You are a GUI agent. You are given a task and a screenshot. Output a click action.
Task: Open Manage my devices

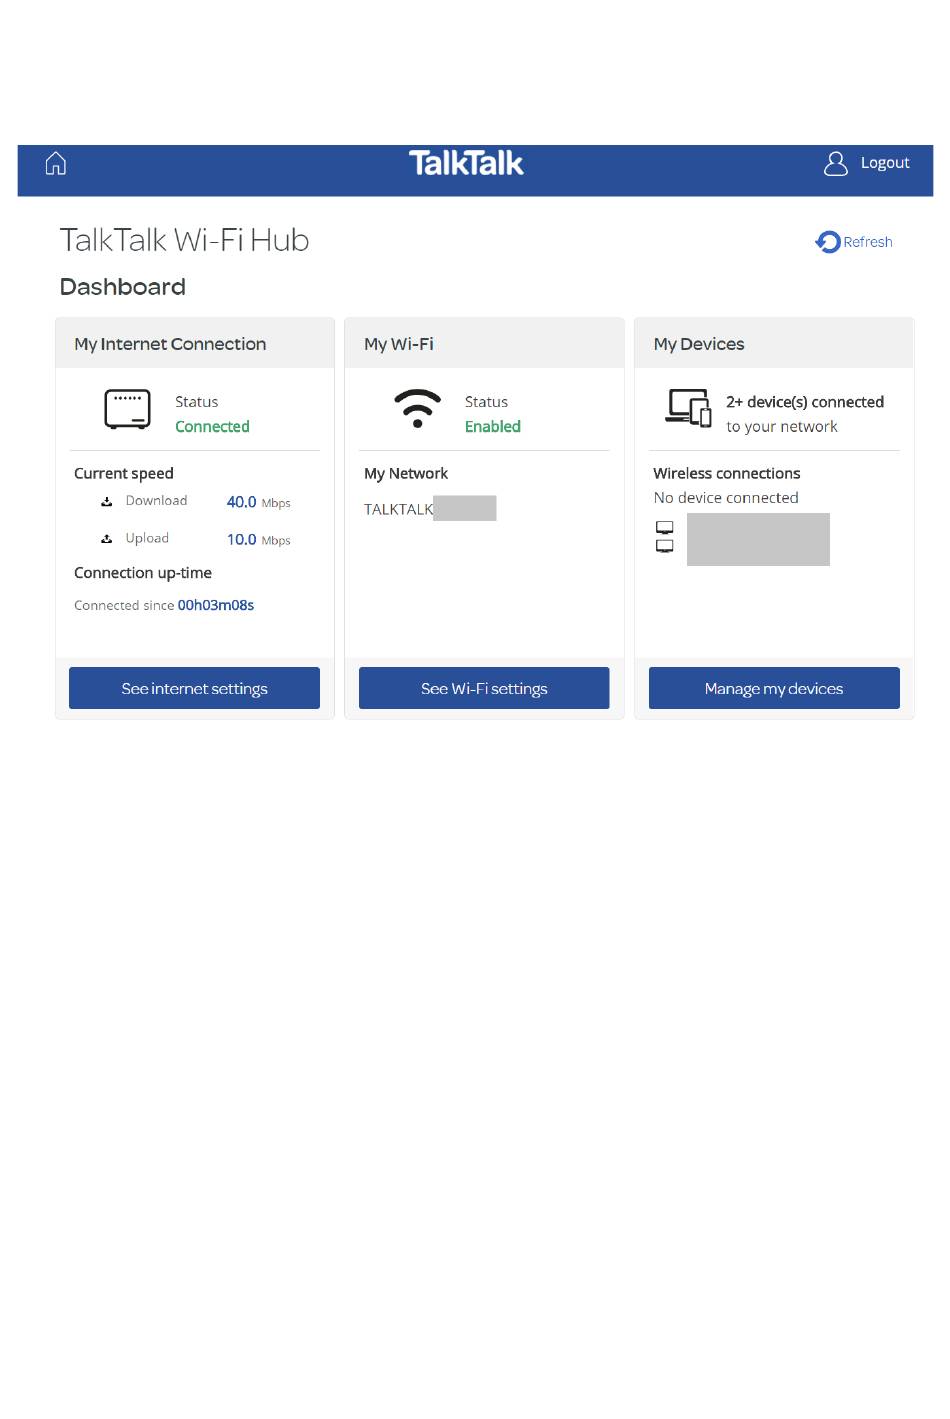[x=774, y=688]
